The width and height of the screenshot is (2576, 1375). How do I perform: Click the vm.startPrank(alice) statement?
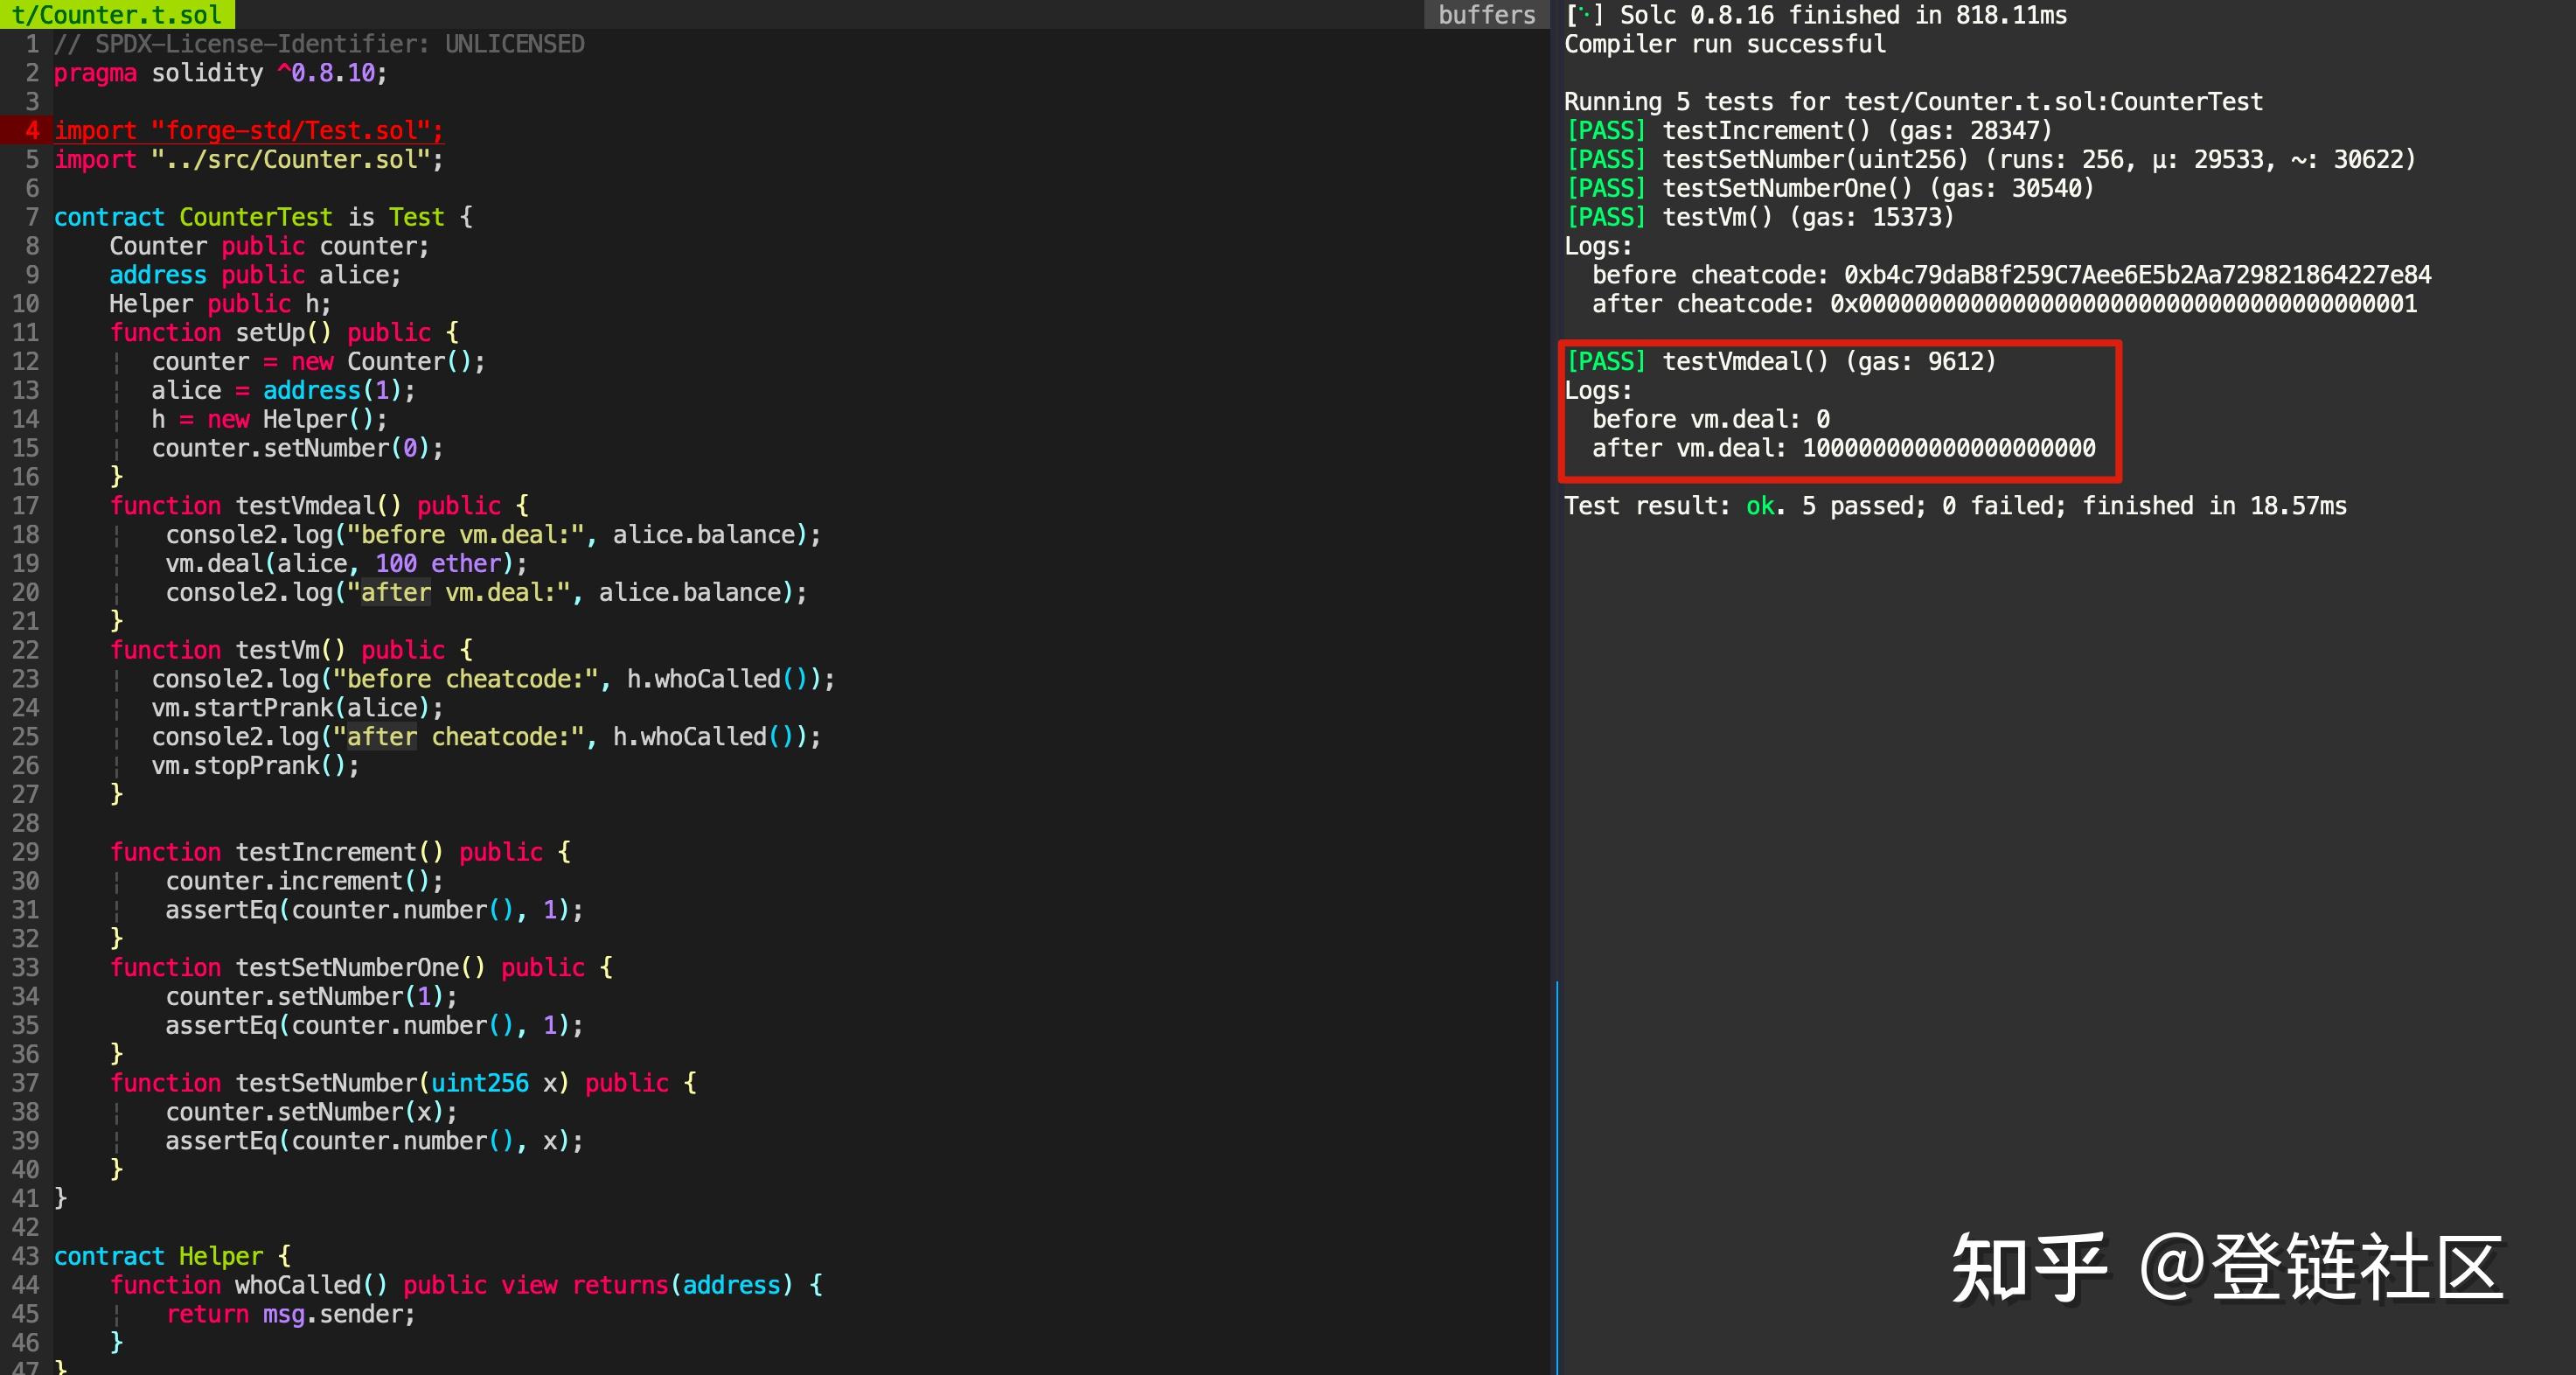pos(296,708)
